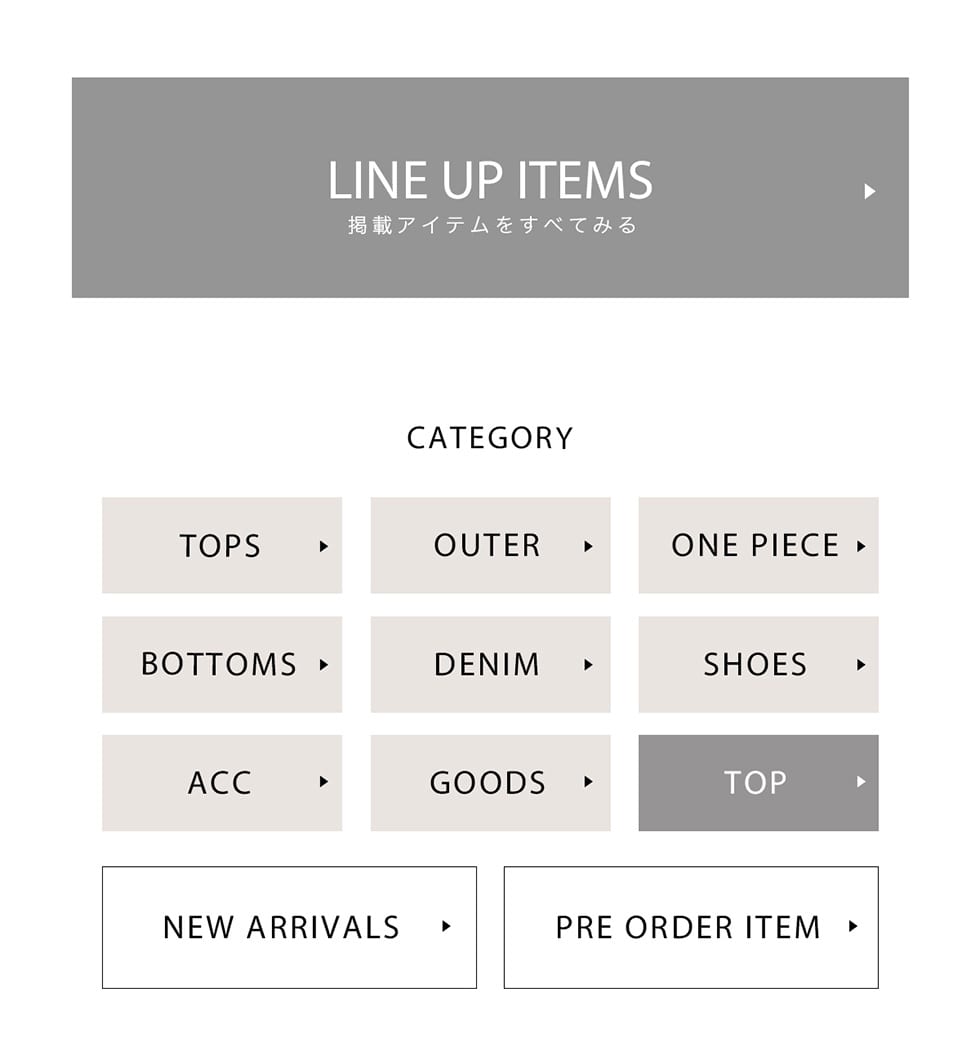Image resolution: width=980 pixels, height=1055 pixels.
Task: Click the arrow icon beside NEW ARRIVALS
Action: coord(446,927)
